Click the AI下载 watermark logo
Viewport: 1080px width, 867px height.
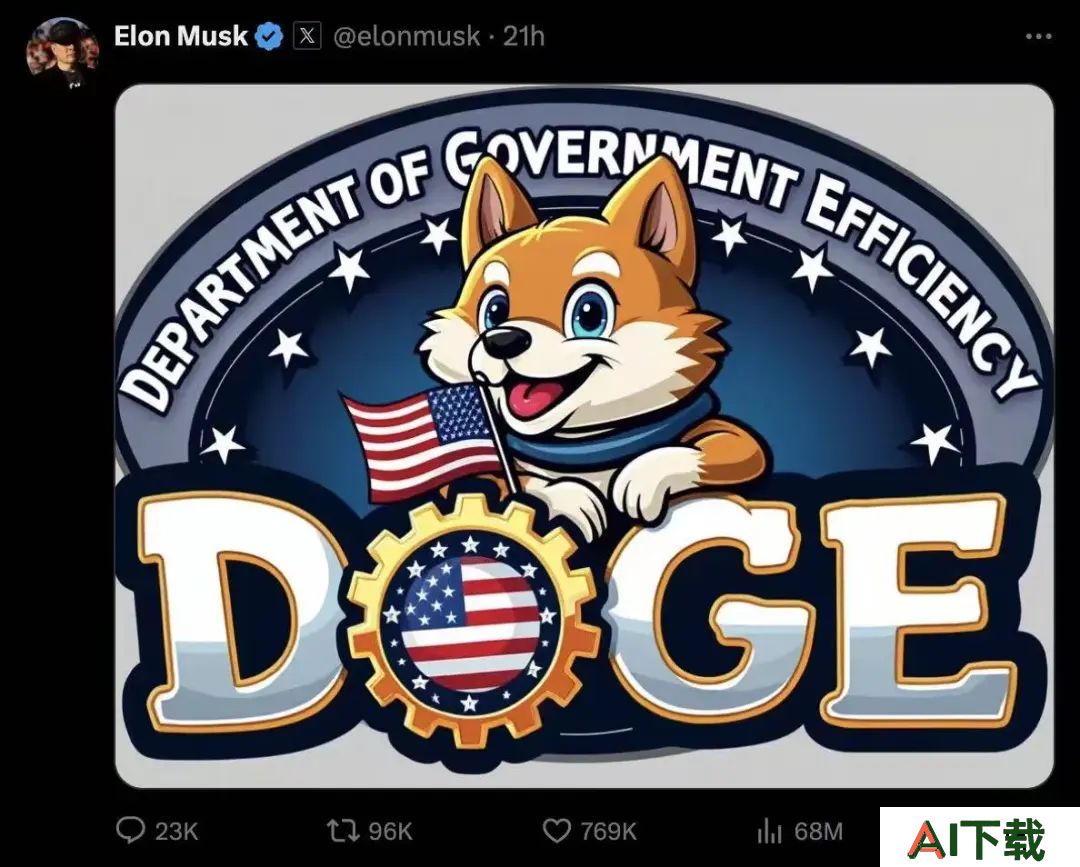pos(978,837)
